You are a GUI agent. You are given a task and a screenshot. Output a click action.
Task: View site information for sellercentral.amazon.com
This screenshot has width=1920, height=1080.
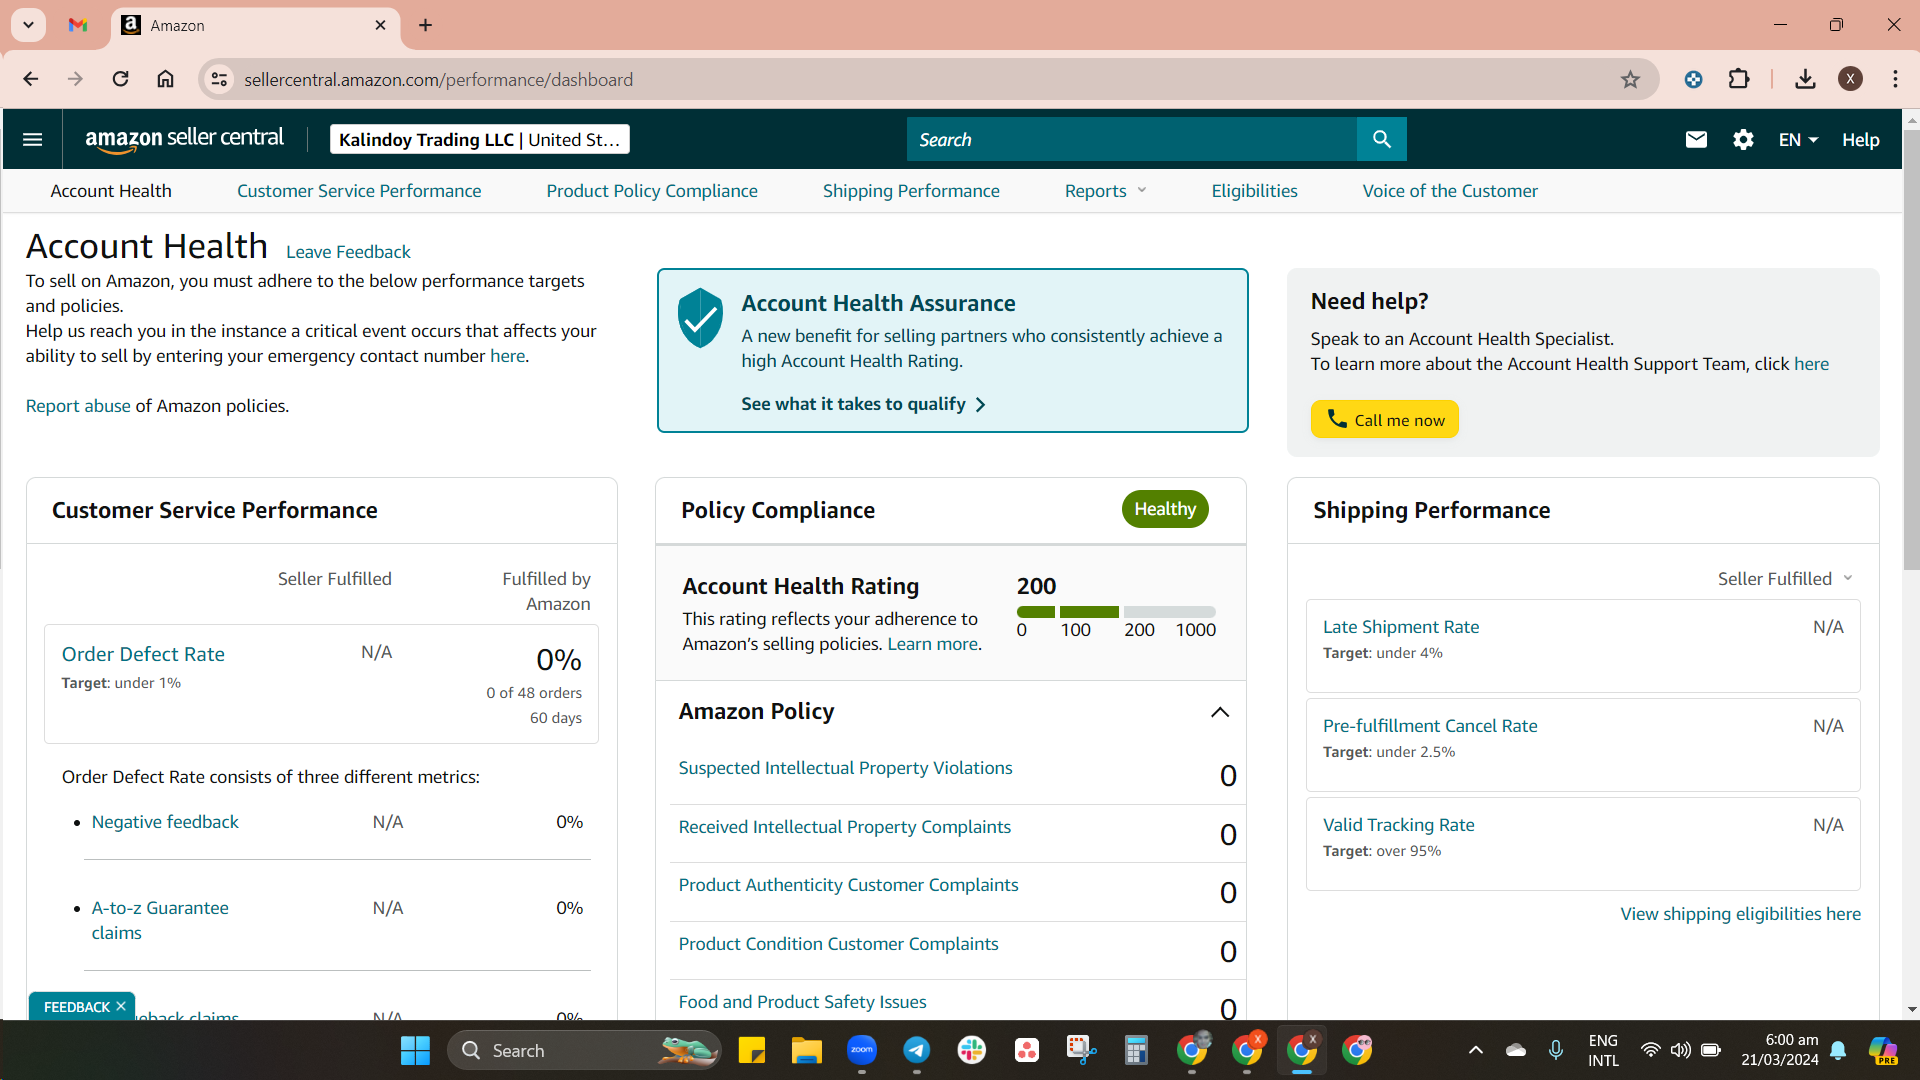[219, 79]
